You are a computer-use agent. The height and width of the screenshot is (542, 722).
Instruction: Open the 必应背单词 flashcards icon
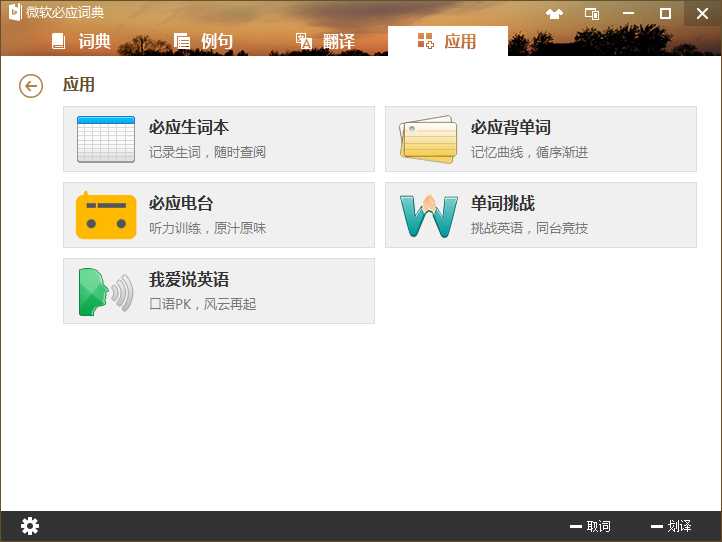pos(428,139)
